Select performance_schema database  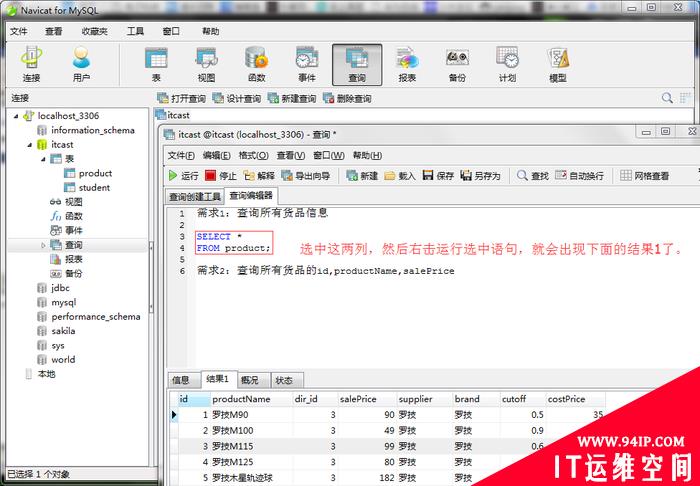pyautogui.click(x=89, y=316)
